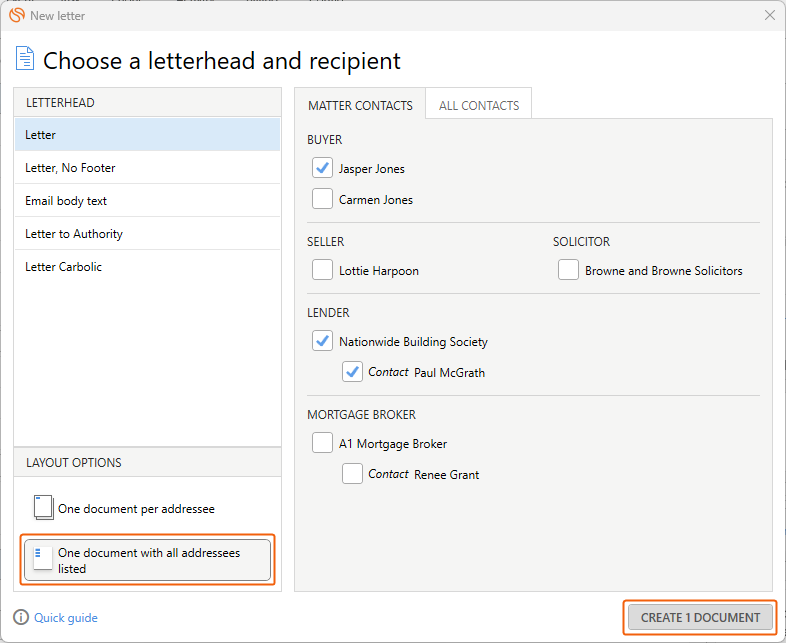Click the A1 Mortgage Broker label
Screen dimensions: 786x643
click(x=392, y=444)
